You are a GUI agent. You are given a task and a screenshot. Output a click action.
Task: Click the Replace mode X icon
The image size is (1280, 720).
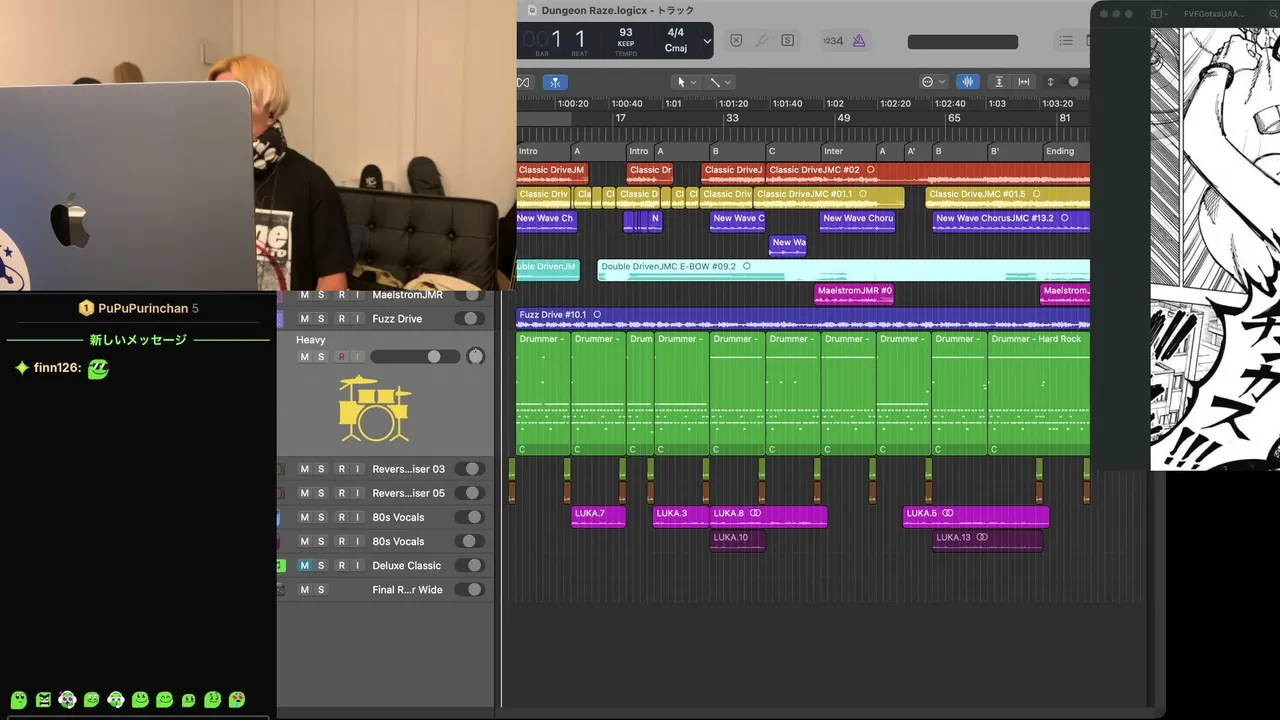click(736, 41)
